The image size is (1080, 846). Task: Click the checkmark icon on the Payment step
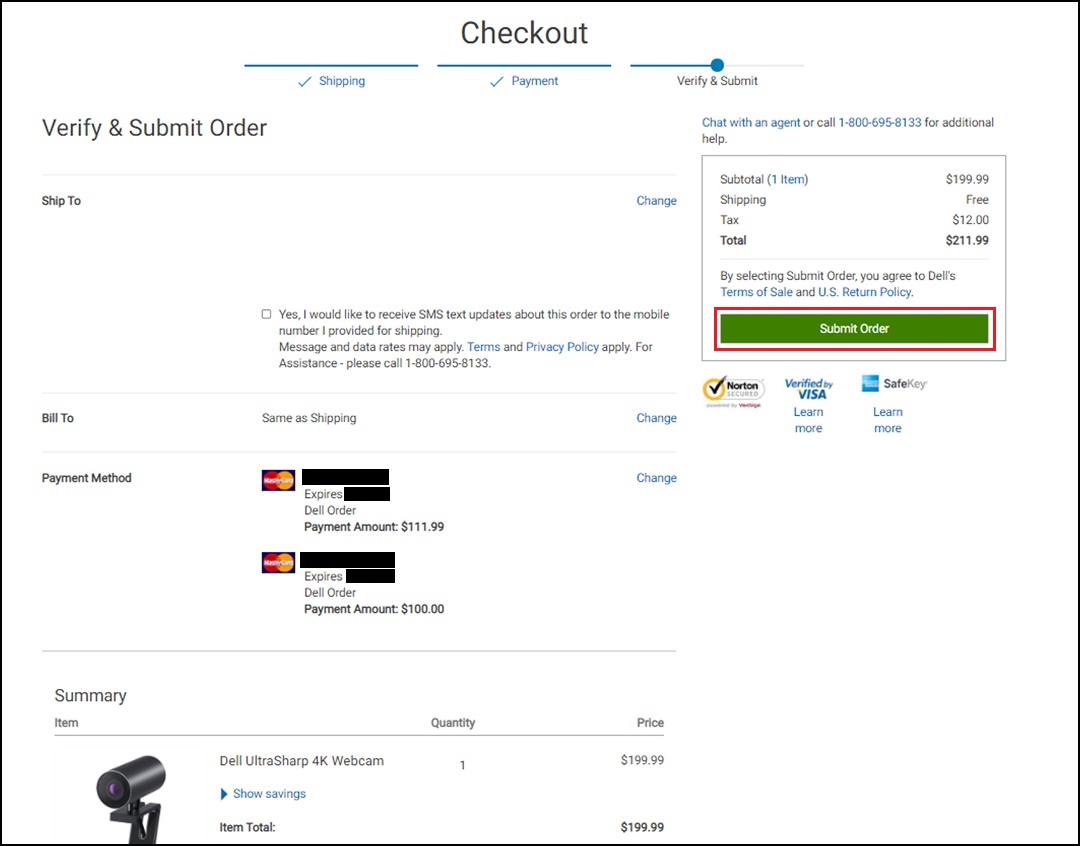click(x=497, y=81)
